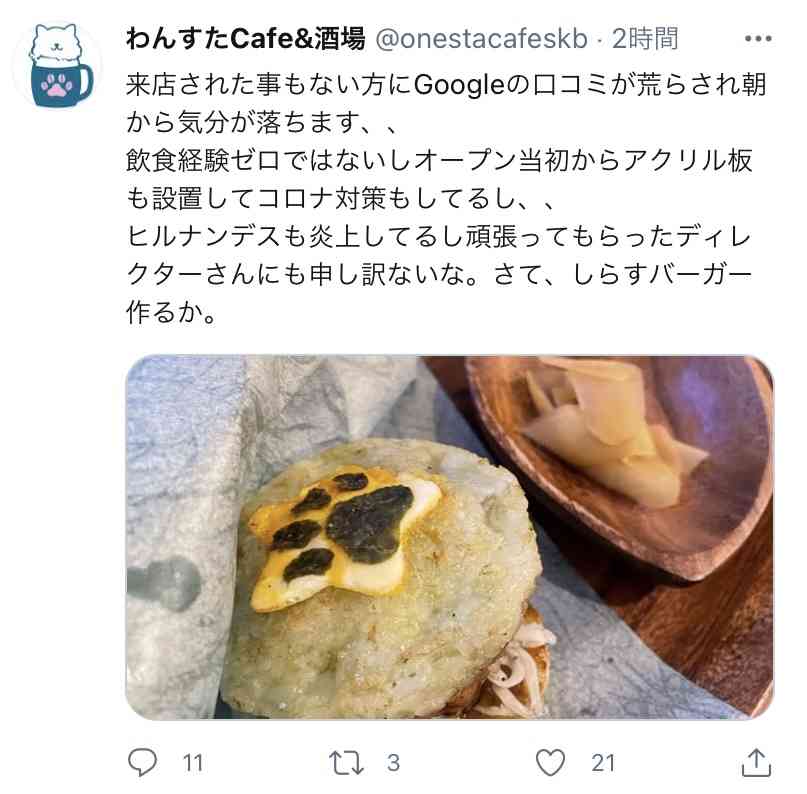
Task: Retweet using the arrows icon
Action: (x=346, y=763)
